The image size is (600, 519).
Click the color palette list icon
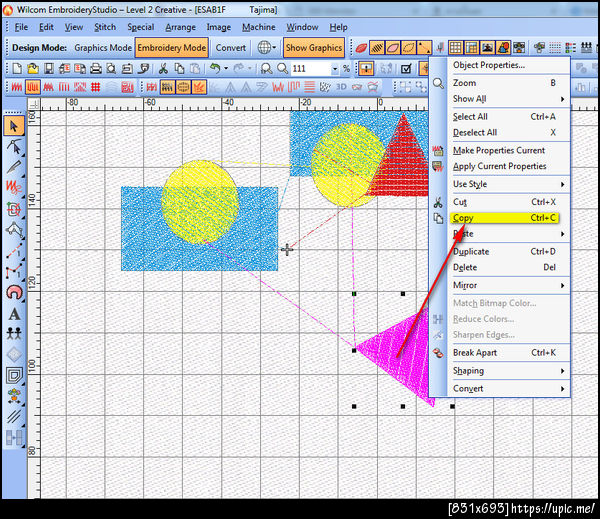click(571, 48)
